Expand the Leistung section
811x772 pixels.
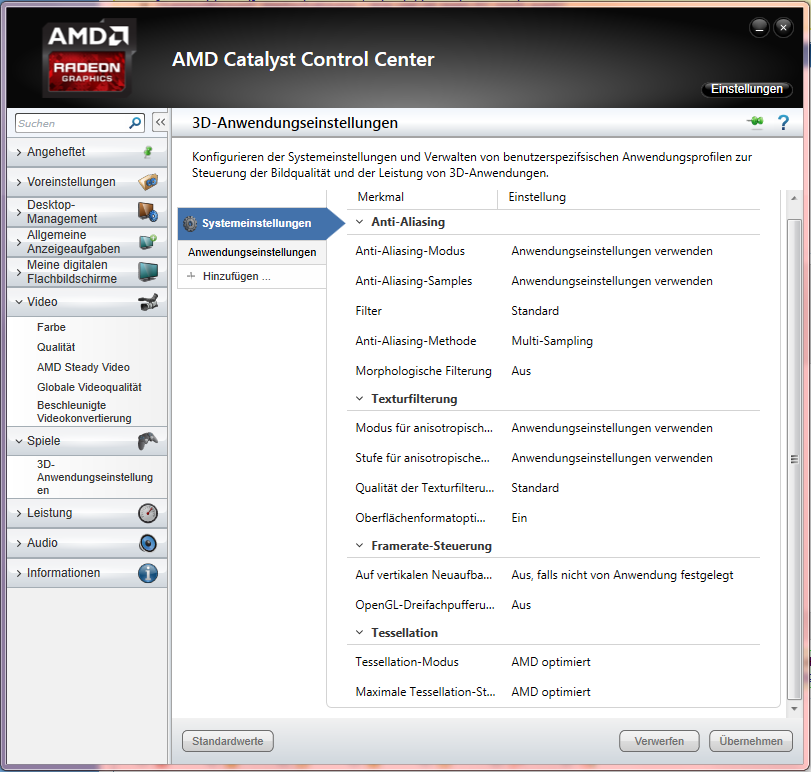pos(19,513)
